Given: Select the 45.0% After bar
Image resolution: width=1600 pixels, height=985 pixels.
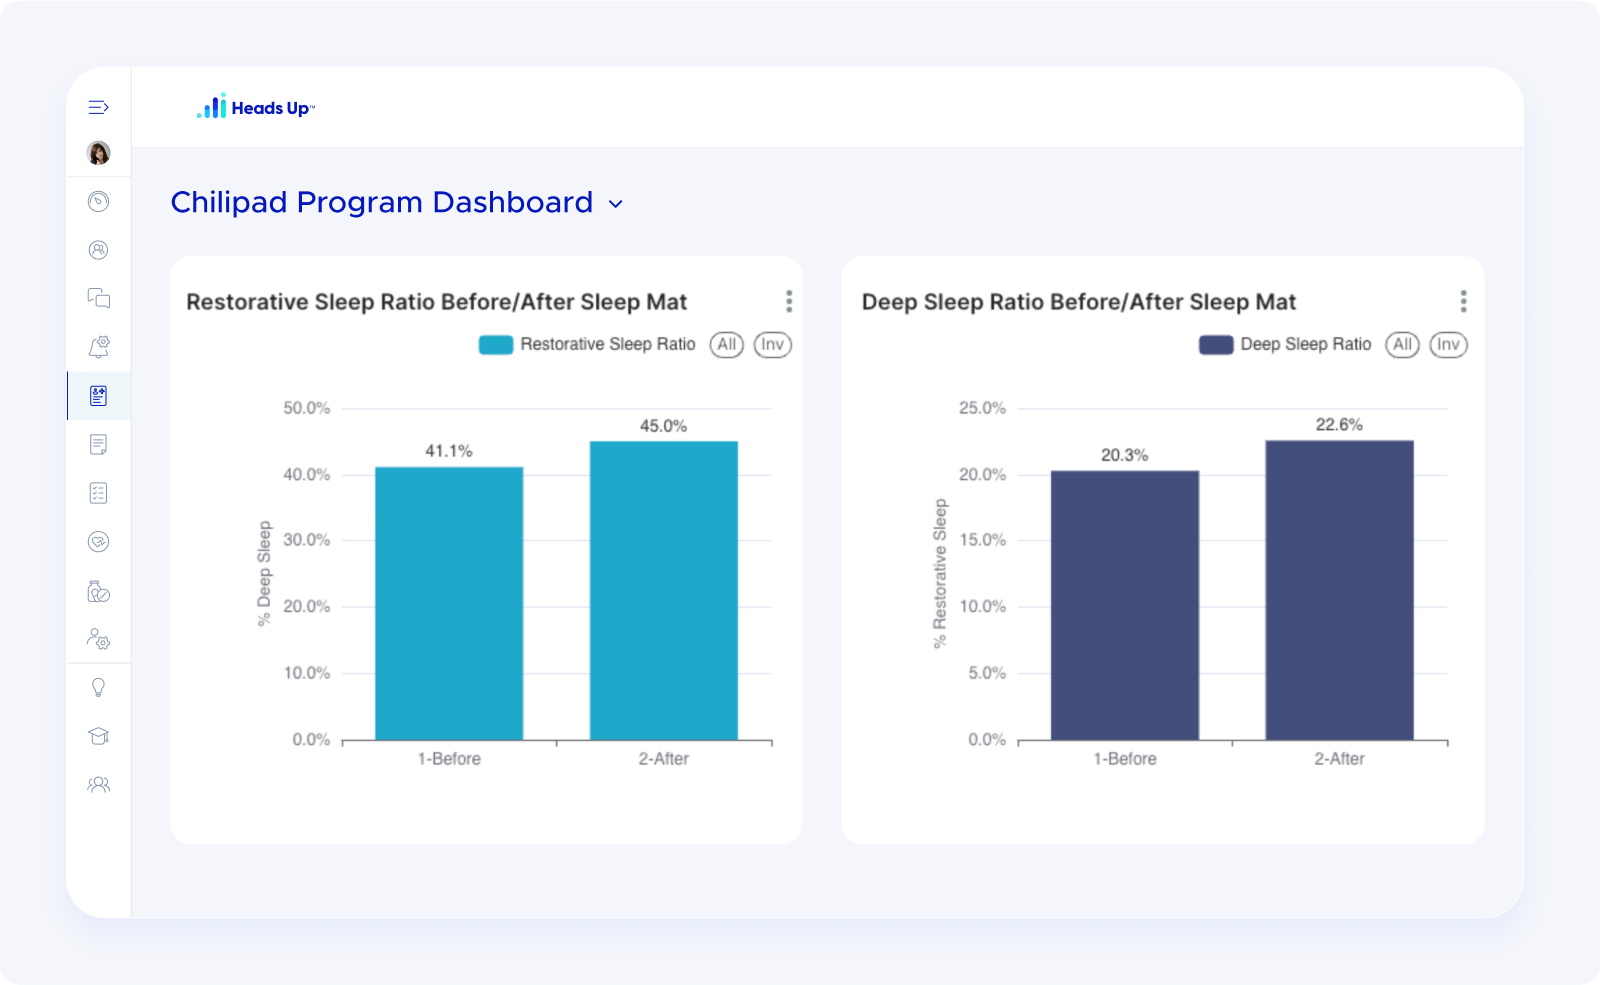Looking at the screenshot, I should coord(664,590).
